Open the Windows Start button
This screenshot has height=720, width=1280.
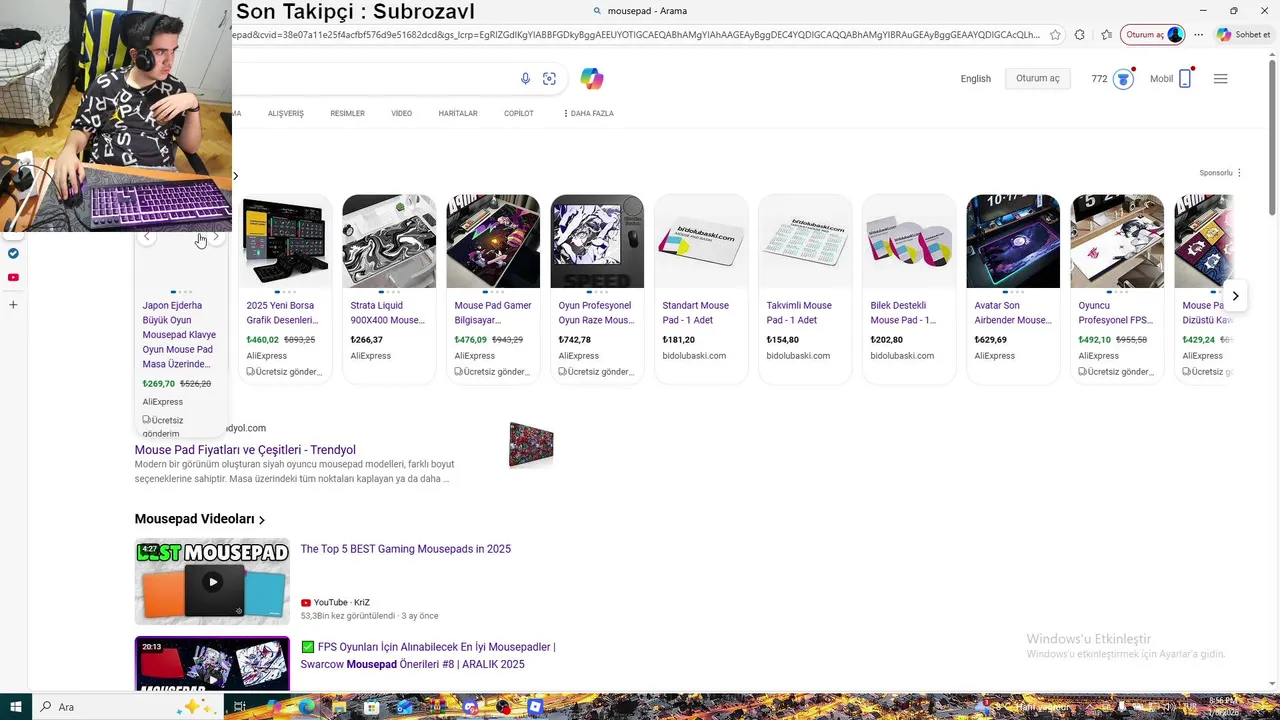[15, 707]
